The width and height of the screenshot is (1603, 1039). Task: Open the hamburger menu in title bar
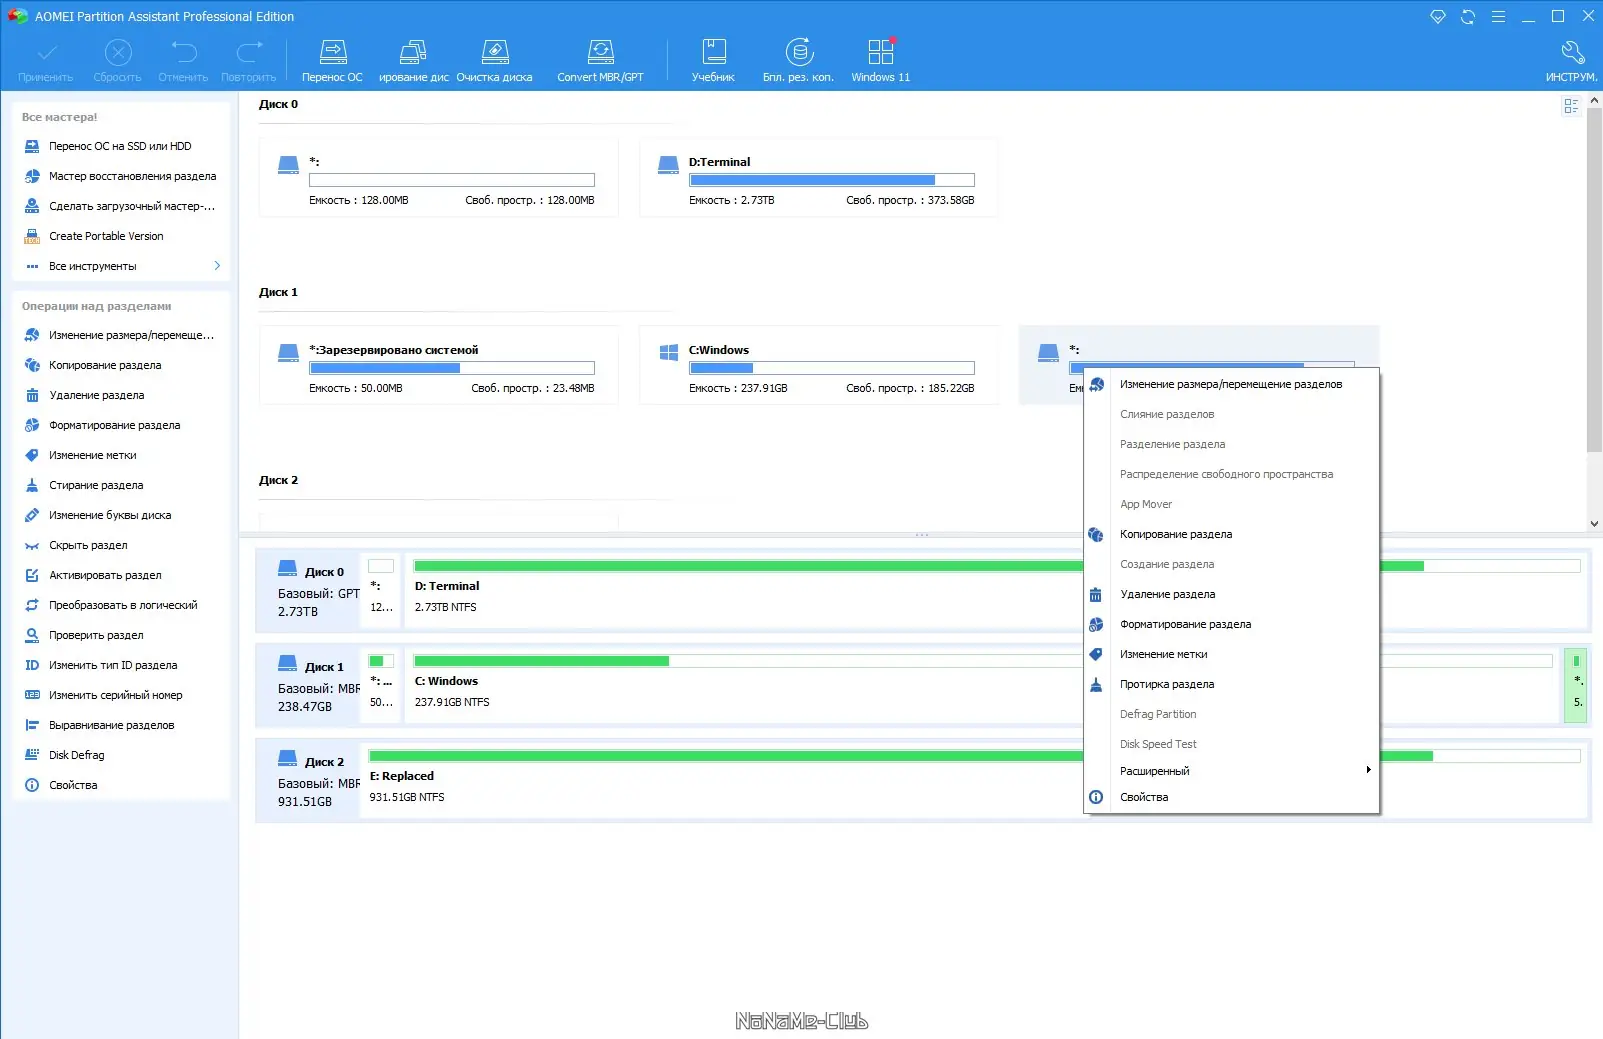tap(1498, 16)
